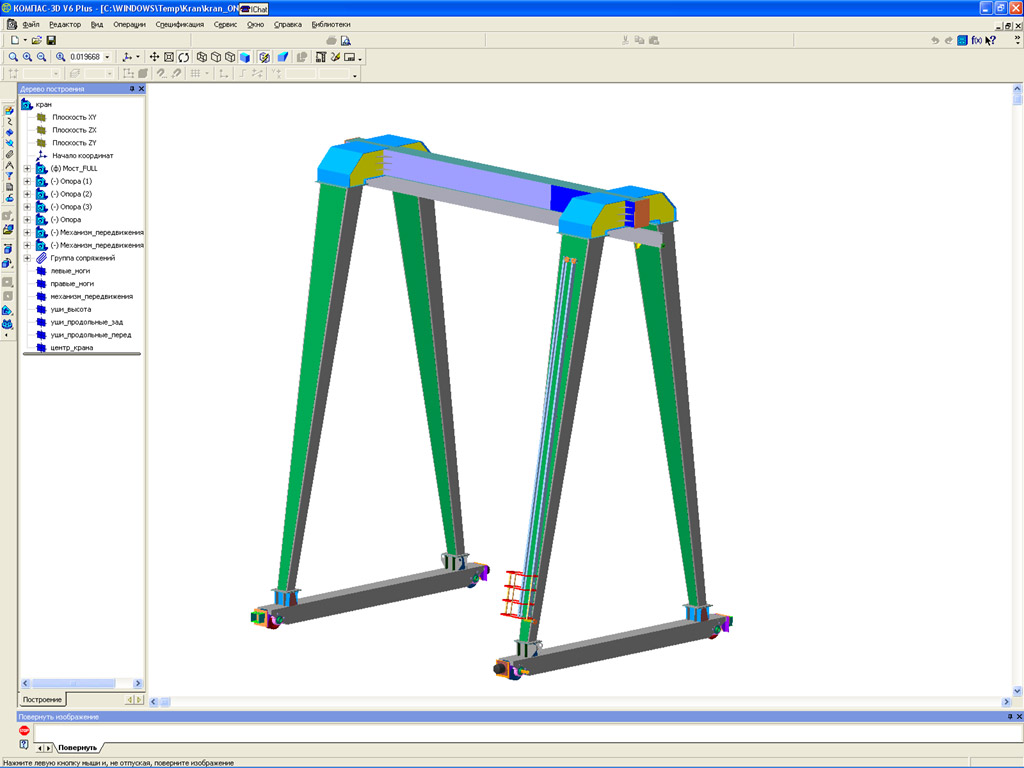This screenshot has height=768, width=1024.
Task: Toggle shaded rendering display mode
Action: point(245,57)
